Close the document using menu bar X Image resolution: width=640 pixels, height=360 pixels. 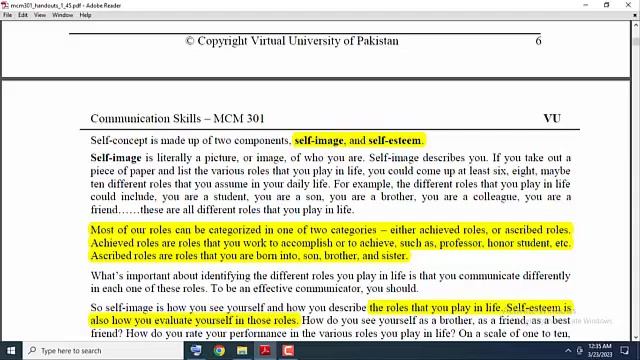point(635,15)
